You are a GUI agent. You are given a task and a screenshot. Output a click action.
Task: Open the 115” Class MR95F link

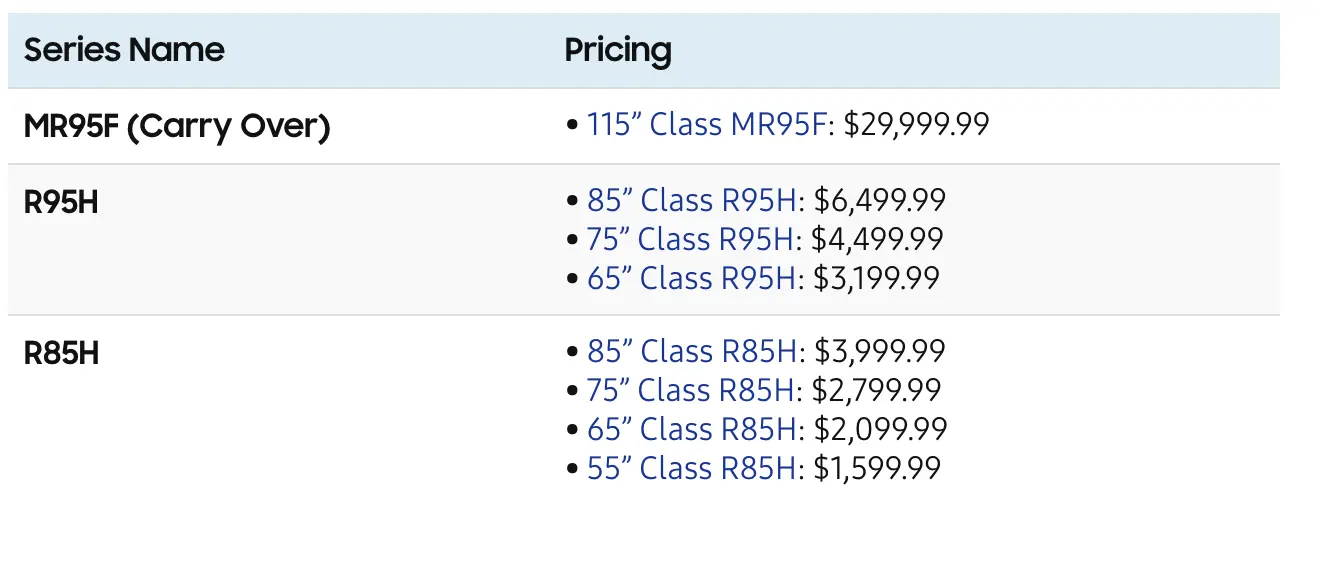(x=709, y=125)
